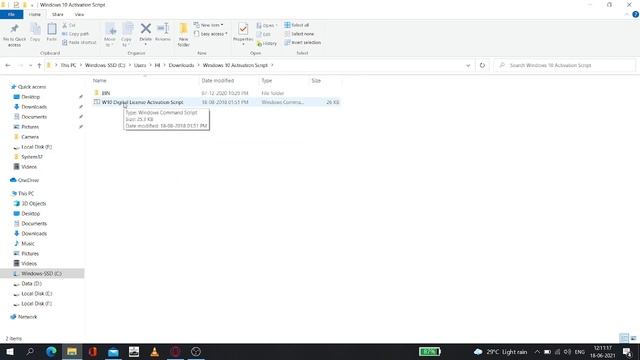Screen dimensions: 640x360
Task: Open notification center in system tray
Action: (x=627, y=352)
